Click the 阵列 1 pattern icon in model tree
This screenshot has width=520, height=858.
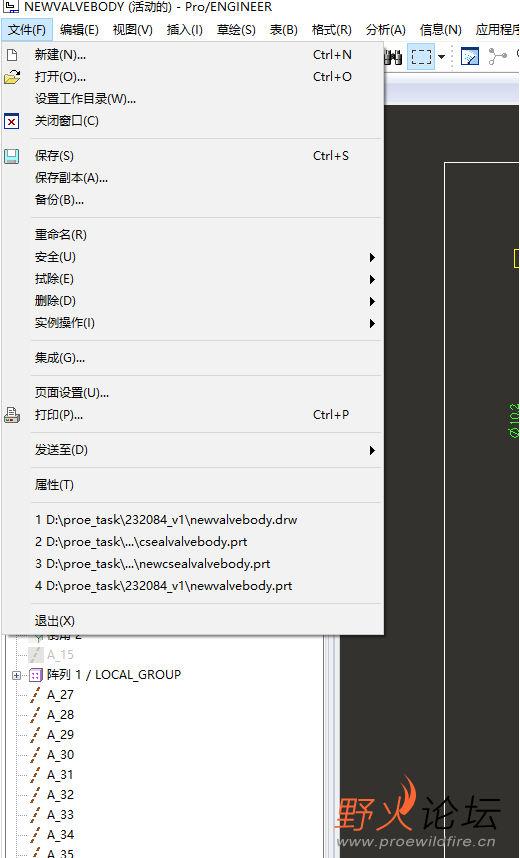tap(36, 675)
